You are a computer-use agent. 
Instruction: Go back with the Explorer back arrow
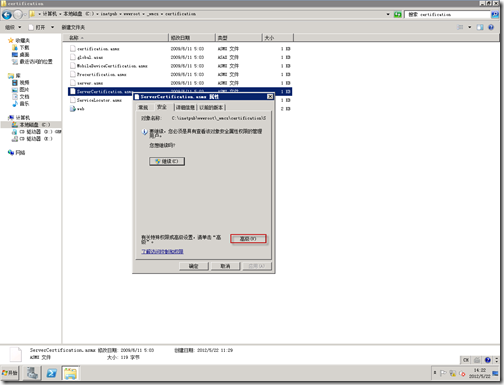coord(7,14)
